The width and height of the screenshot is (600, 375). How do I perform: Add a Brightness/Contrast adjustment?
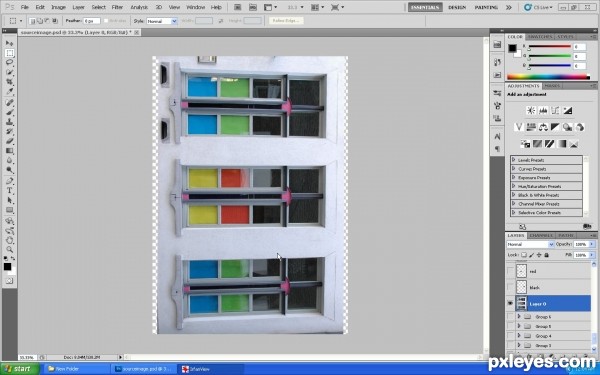click(531, 111)
